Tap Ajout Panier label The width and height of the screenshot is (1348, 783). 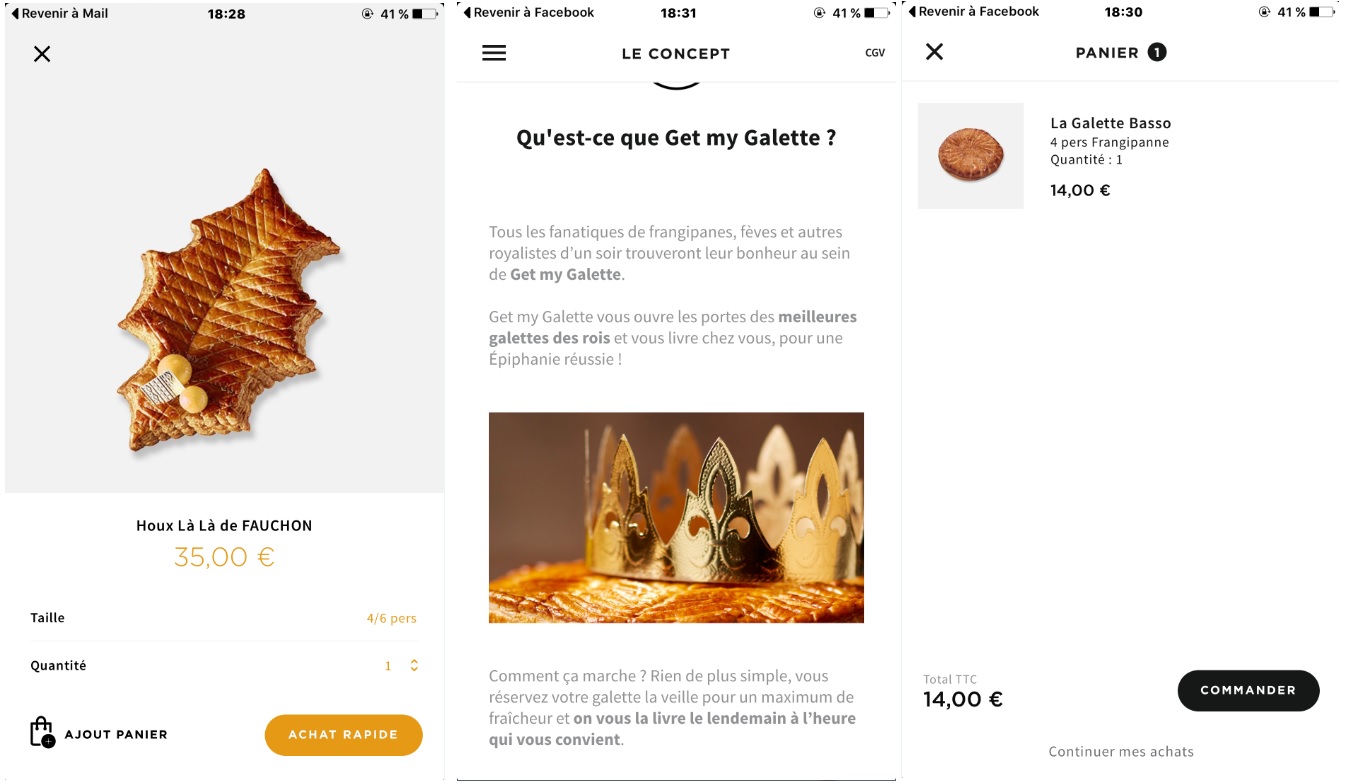tap(116, 734)
